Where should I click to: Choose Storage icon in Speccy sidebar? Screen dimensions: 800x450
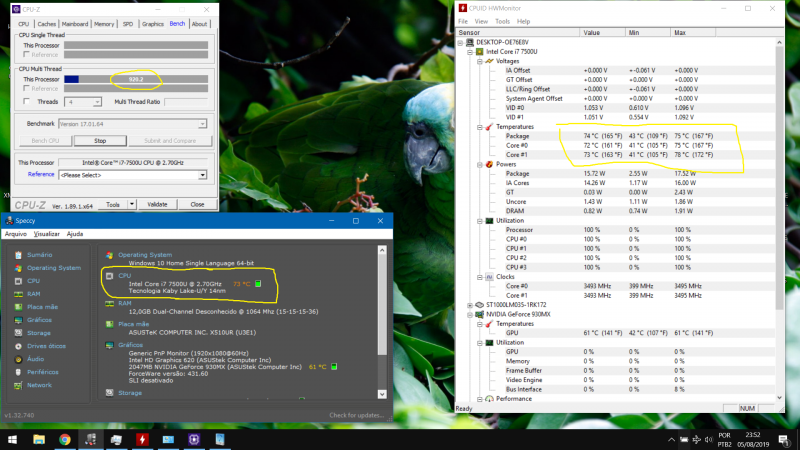18,333
